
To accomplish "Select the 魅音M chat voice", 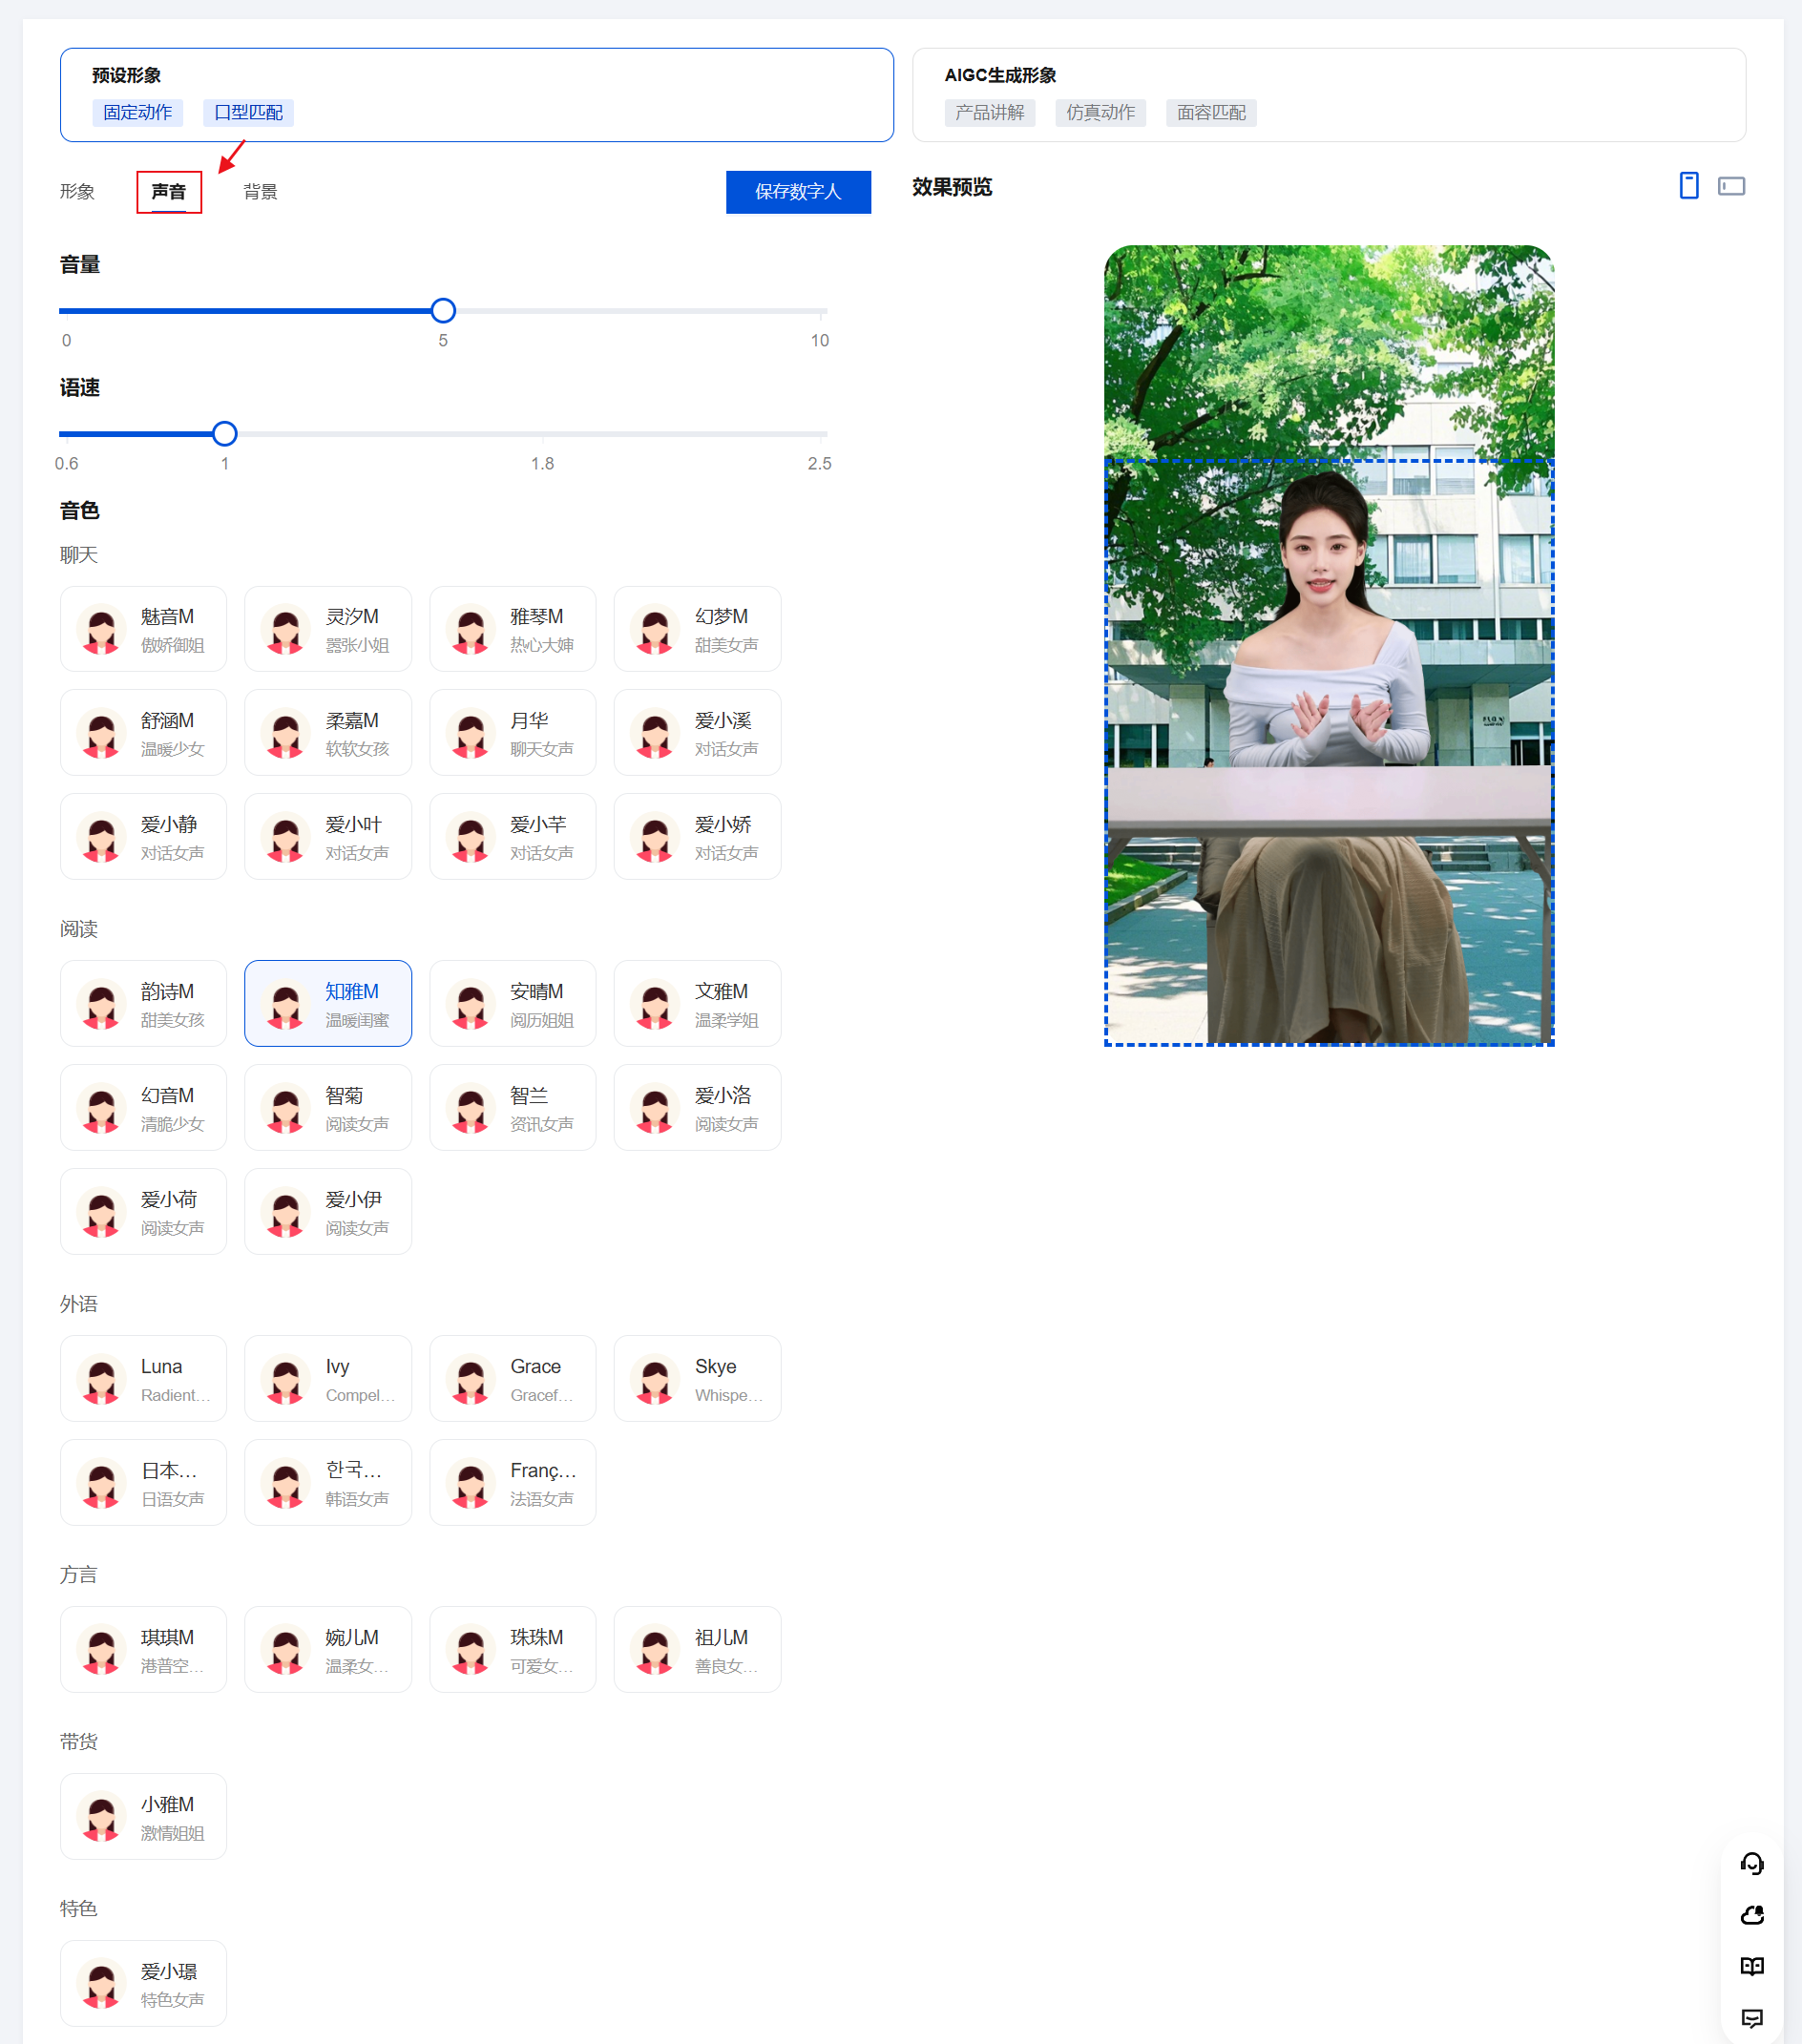I will click(x=143, y=629).
